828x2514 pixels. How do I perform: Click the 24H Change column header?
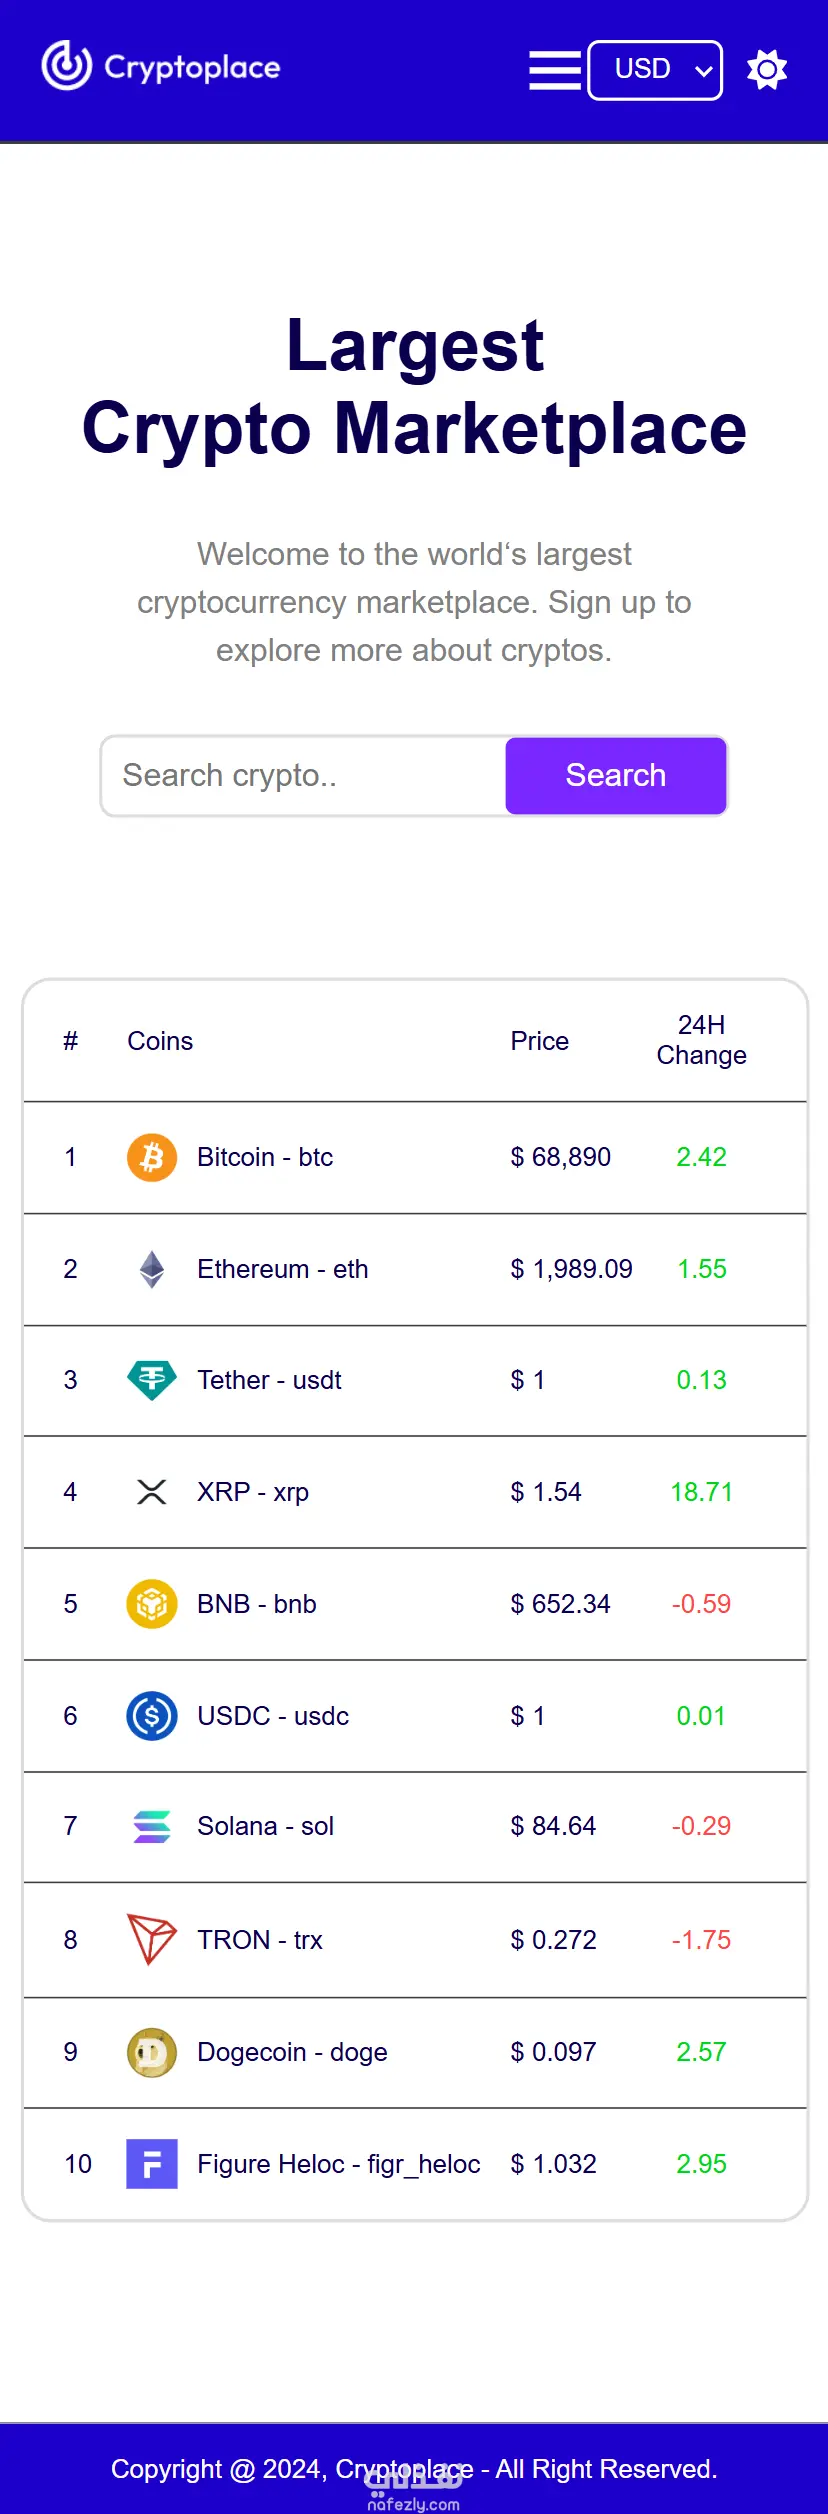point(702,1040)
